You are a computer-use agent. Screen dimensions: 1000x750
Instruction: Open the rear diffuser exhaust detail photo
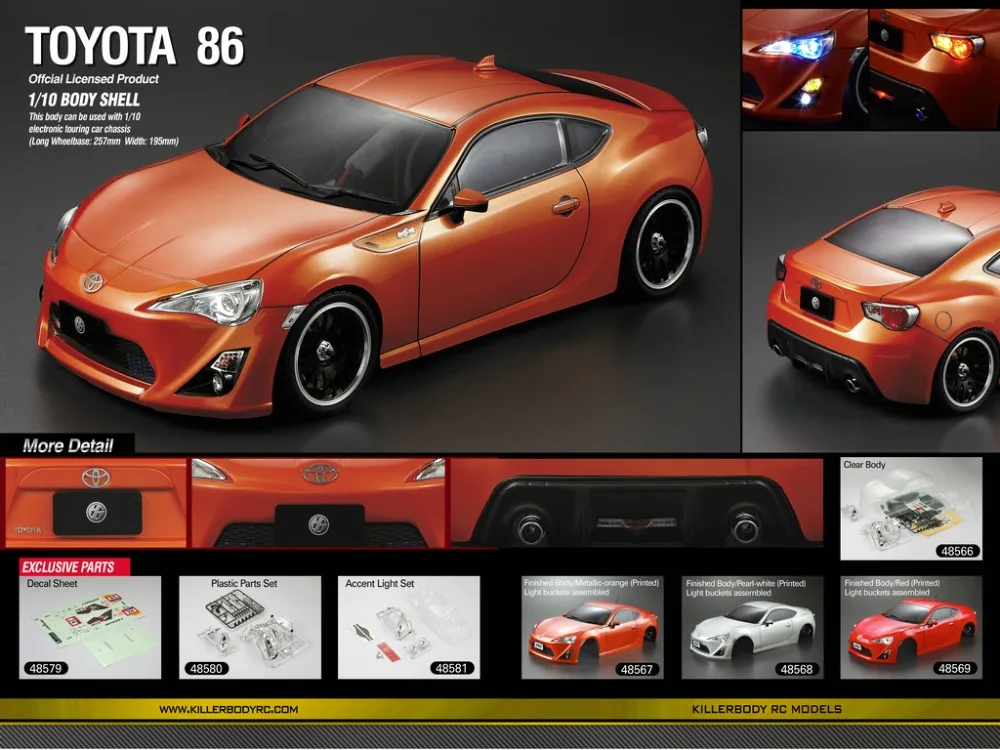(636, 503)
